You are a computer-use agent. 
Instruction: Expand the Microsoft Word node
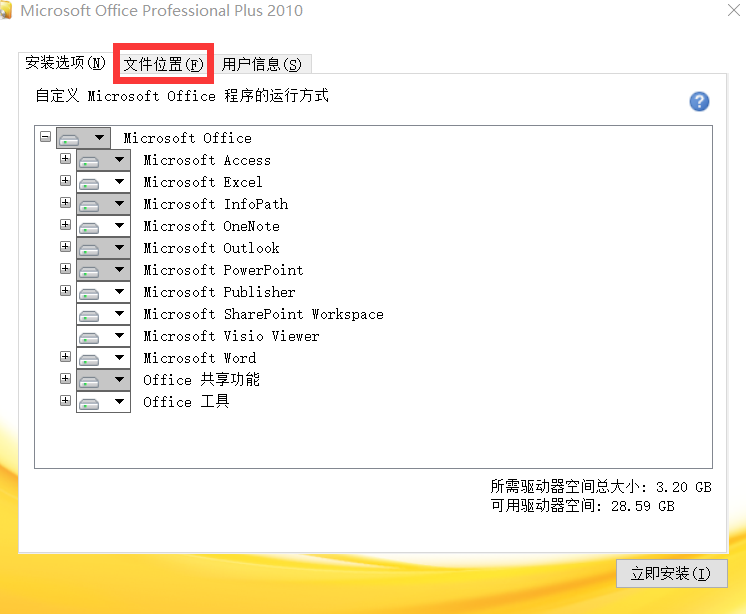(x=65, y=357)
